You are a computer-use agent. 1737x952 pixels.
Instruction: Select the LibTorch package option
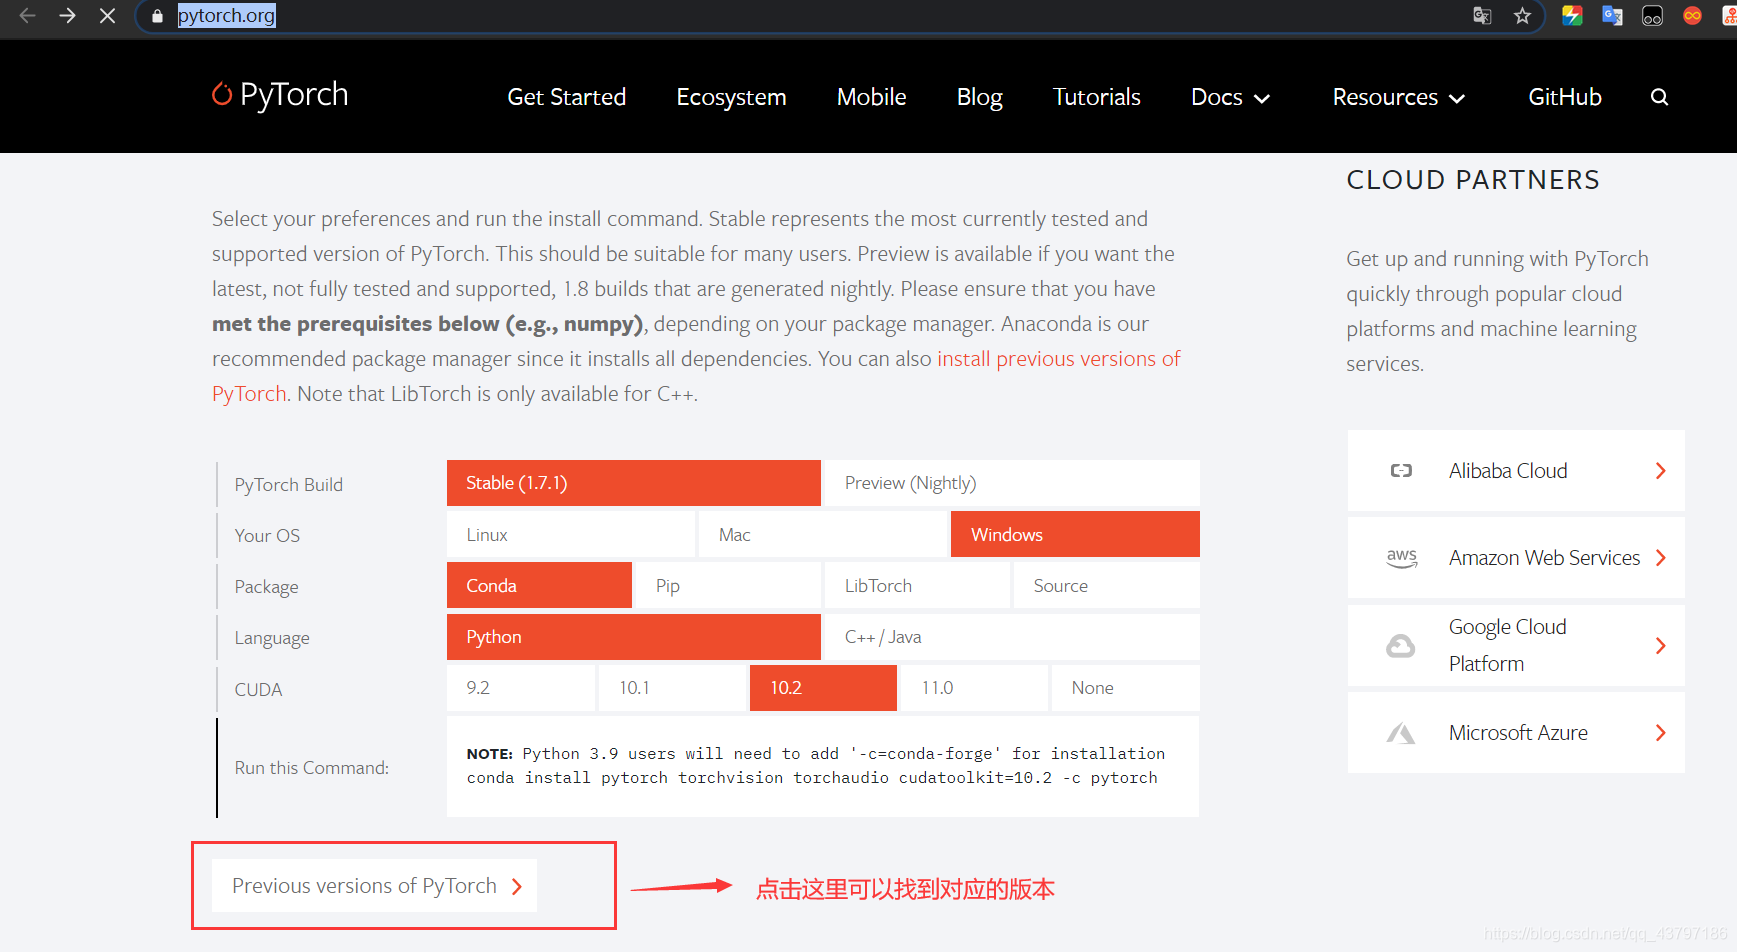[x=917, y=586]
